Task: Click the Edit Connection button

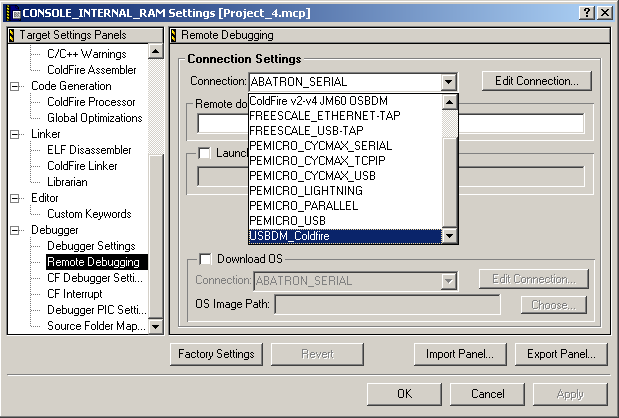Action: (537, 81)
